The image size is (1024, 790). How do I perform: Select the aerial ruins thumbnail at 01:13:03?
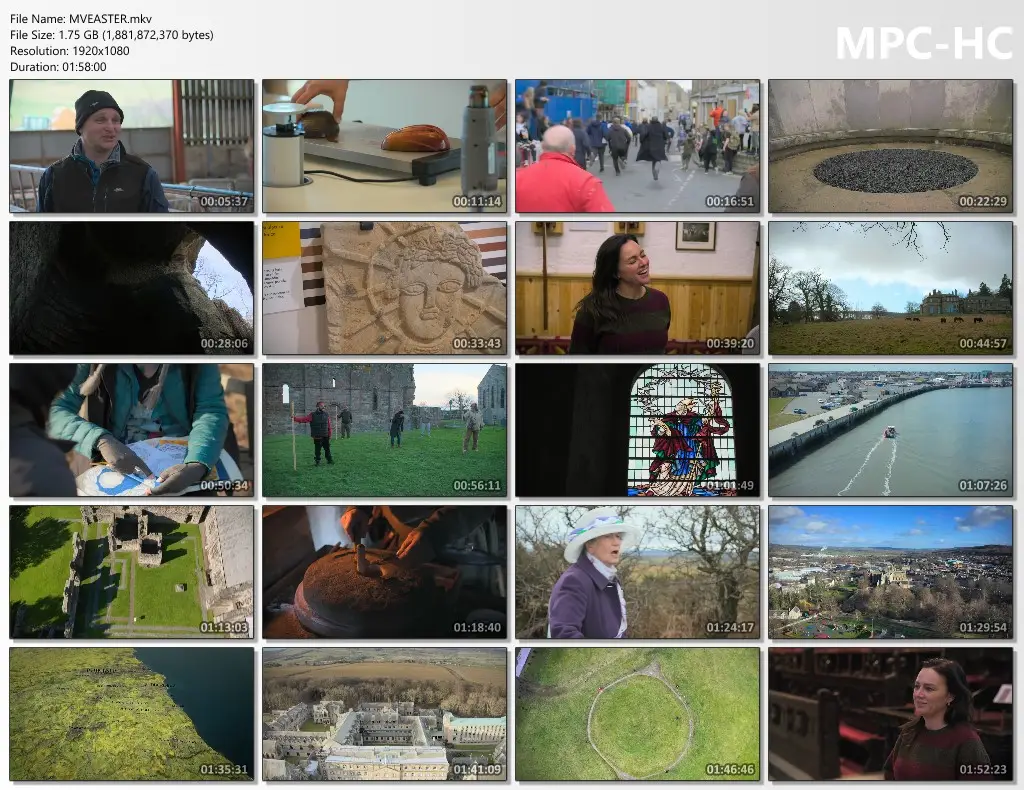pos(132,572)
